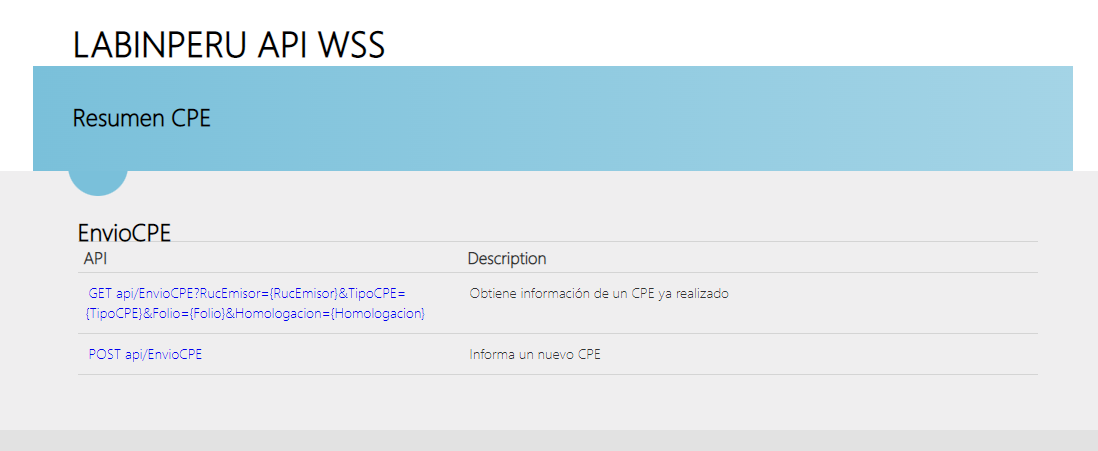Image resolution: width=1098 pixels, height=451 pixels.
Task: Click the API column header
Action: tap(96, 259)
